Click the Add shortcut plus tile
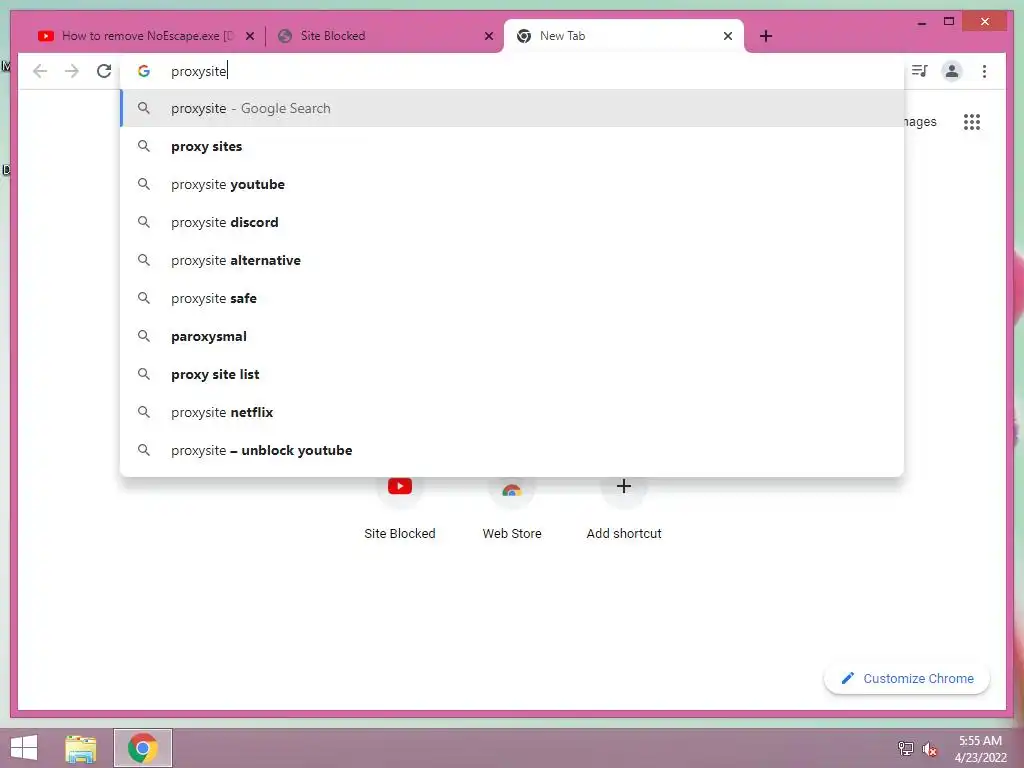 [624, 509]
